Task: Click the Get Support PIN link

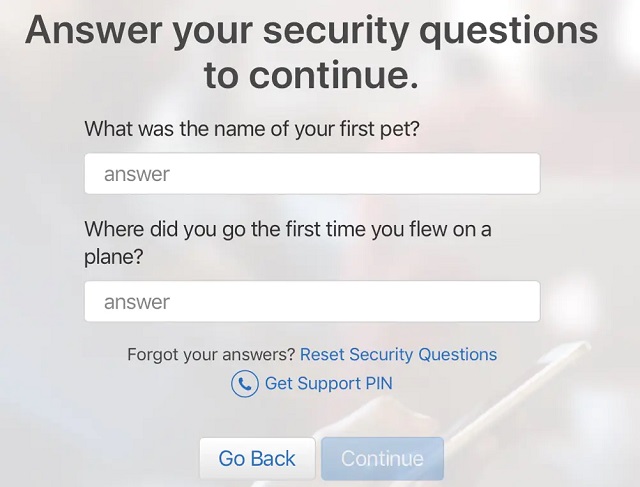Action: tap(328, 384)
